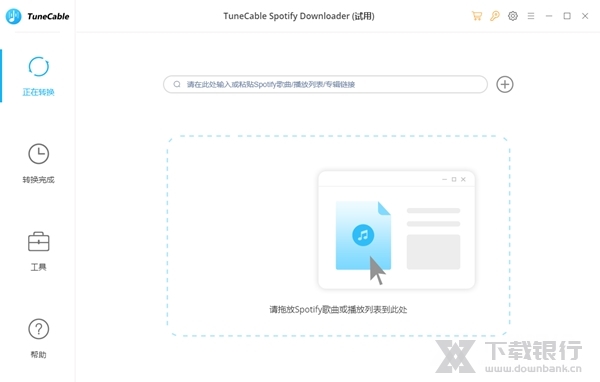Click the 请拖放Spotify歌曲 drop hint text
Image resolution: width=600 pixels, height=382 pixels.
point(338,309)
